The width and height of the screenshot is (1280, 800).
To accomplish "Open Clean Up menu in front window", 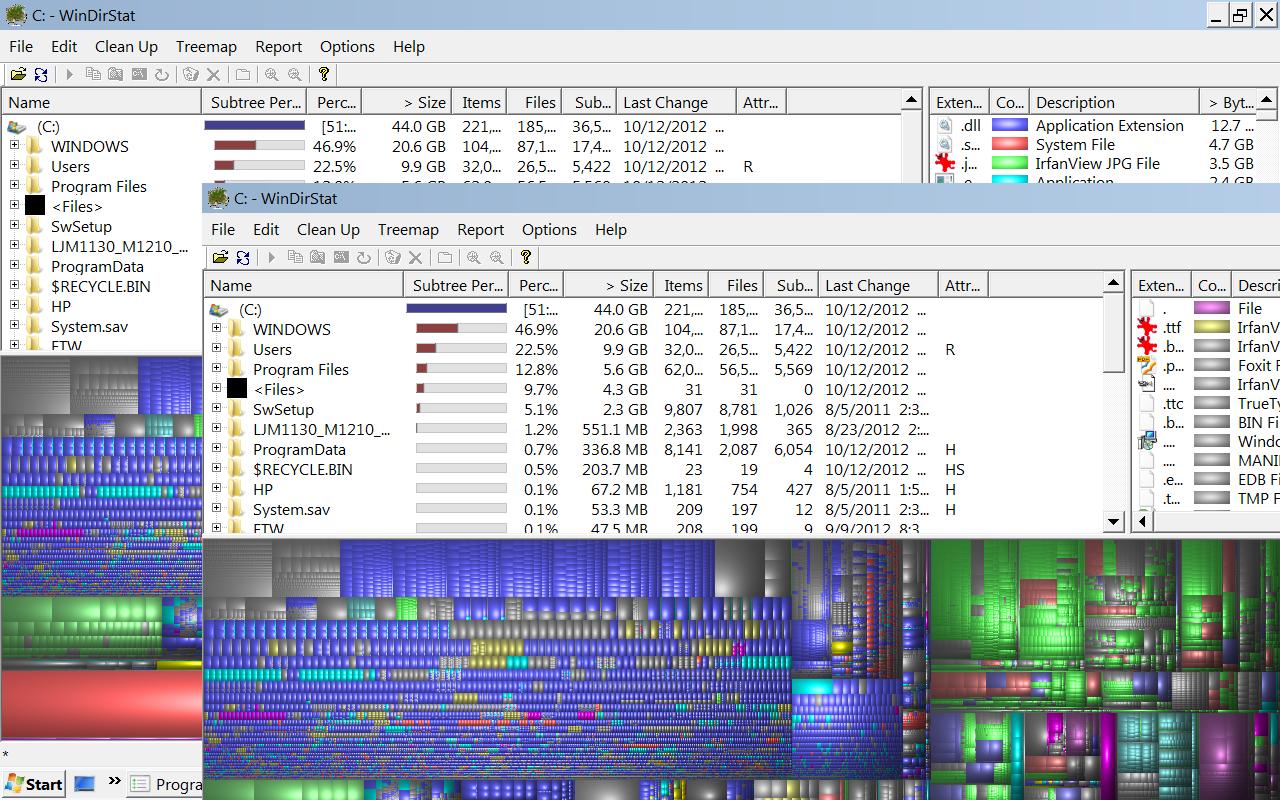I will point(328,229).
